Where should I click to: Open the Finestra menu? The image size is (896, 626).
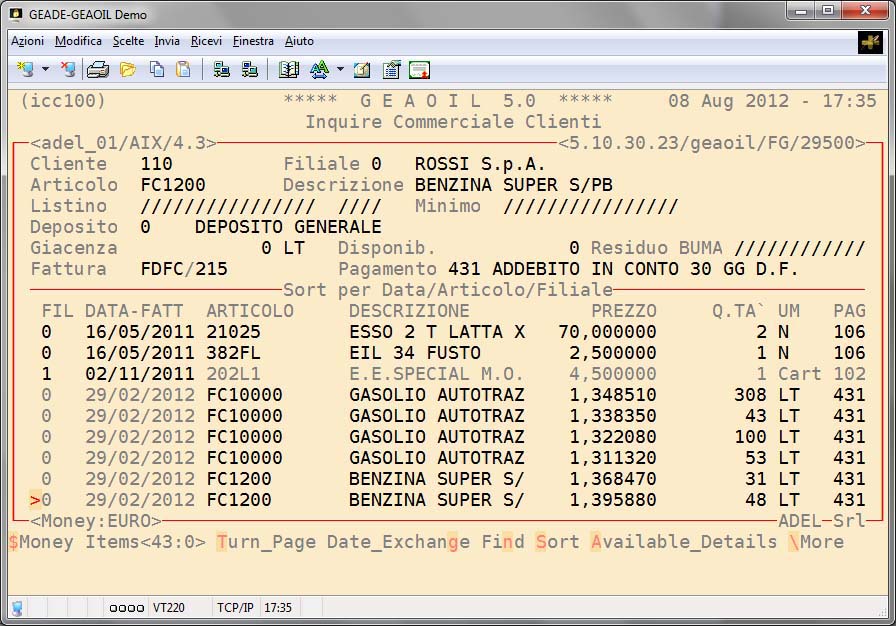pyautogui.click(x=253, y=41)
